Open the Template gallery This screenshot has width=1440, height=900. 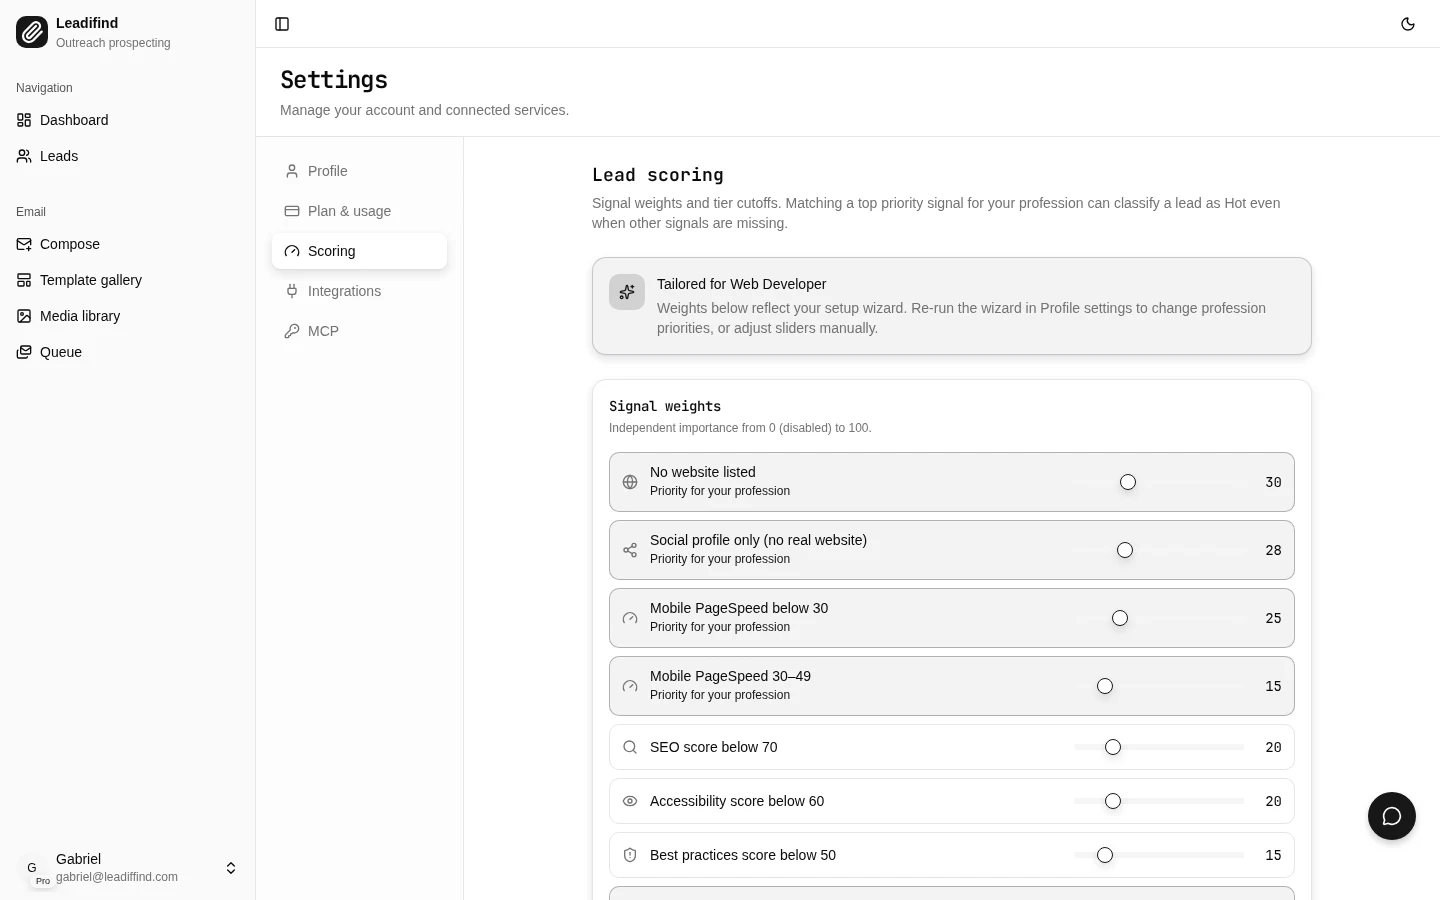pos(127,280)
